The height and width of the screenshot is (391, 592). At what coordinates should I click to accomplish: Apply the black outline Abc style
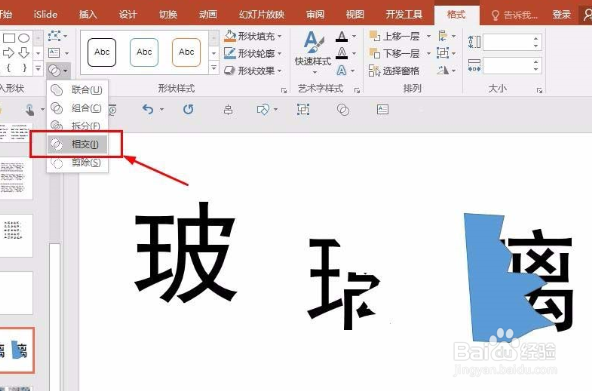102,52
